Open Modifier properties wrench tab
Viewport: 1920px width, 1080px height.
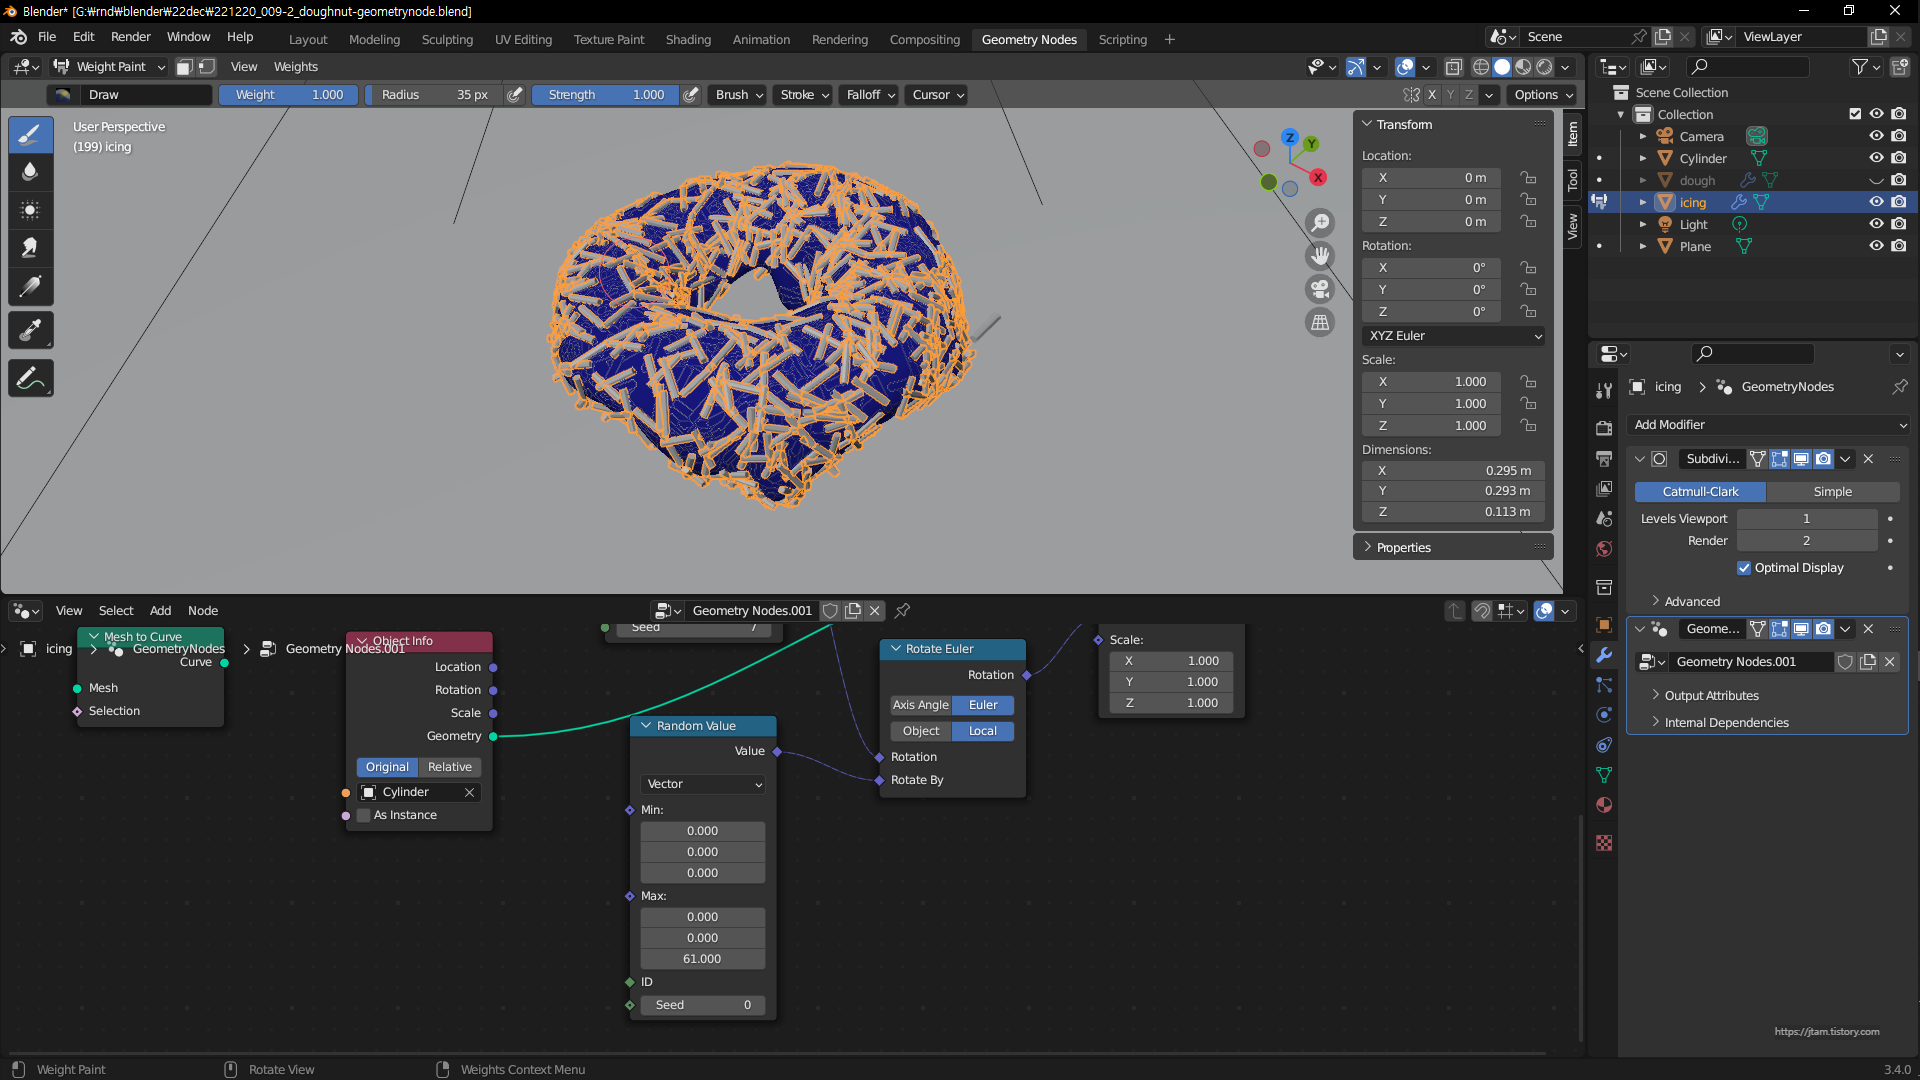1604,655
